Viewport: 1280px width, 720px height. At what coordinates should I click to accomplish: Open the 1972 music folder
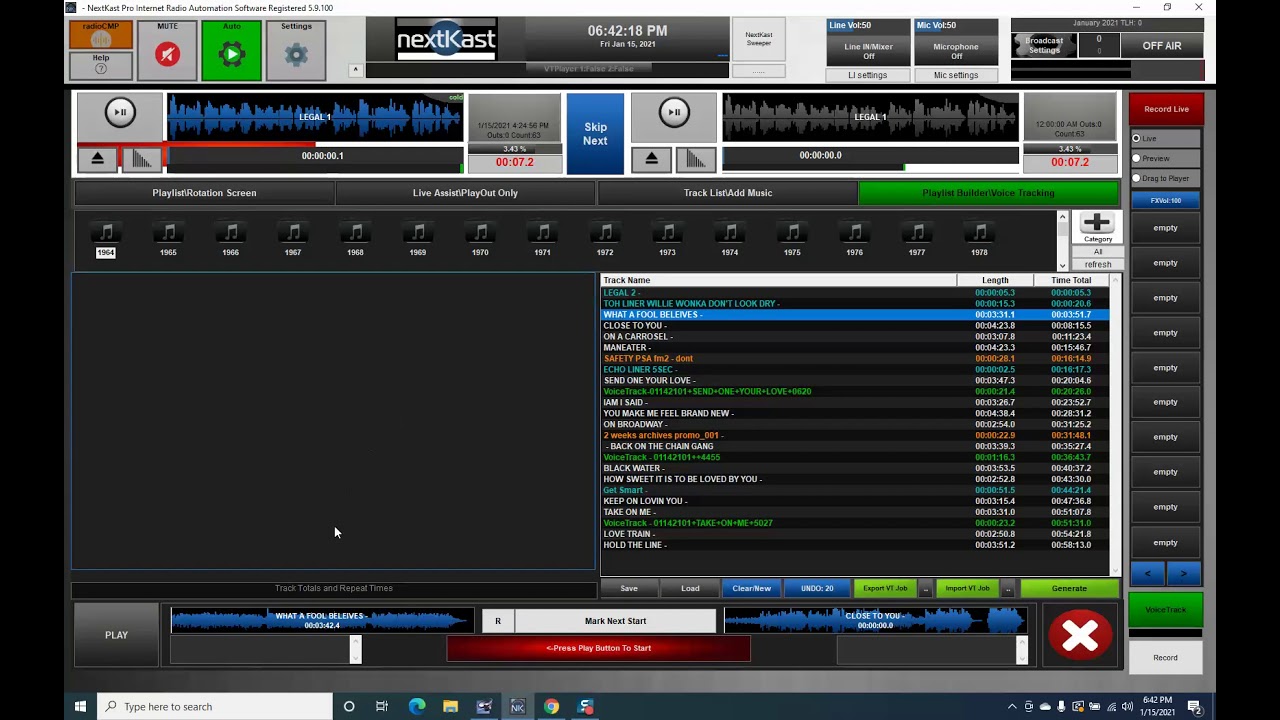pyautogui.click(x=605, y=240)
